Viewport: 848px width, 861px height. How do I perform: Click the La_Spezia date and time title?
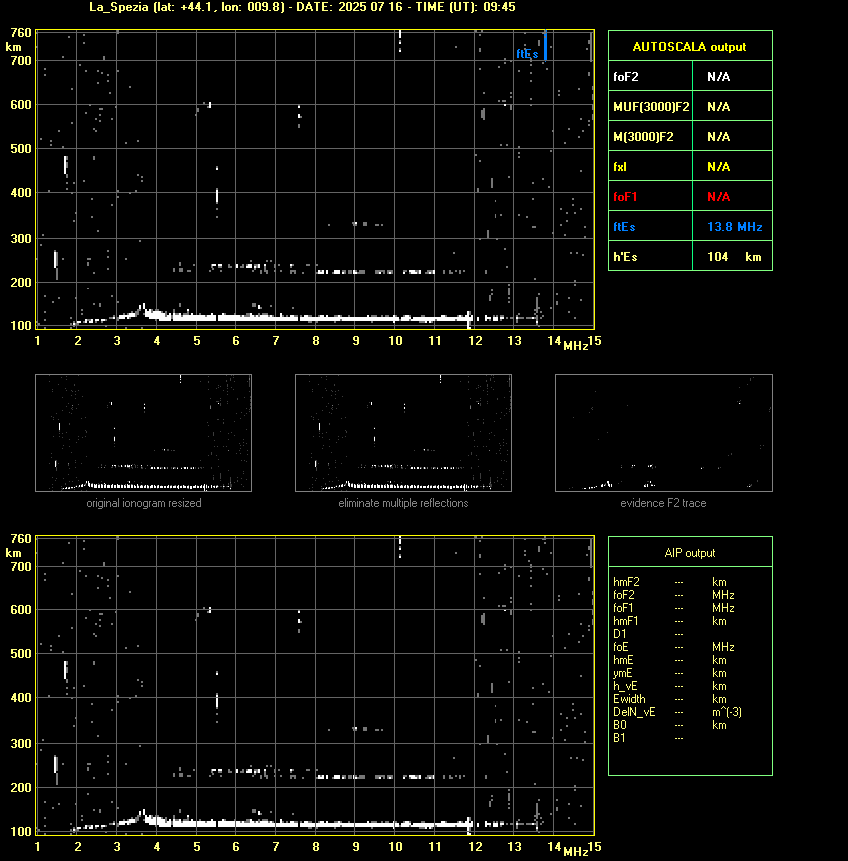[x=302, y=7]
